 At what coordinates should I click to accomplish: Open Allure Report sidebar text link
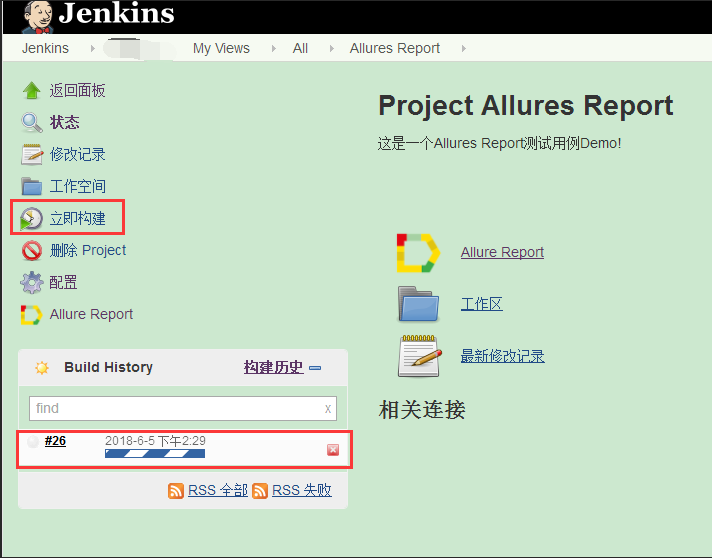click(x=91, y=314)
